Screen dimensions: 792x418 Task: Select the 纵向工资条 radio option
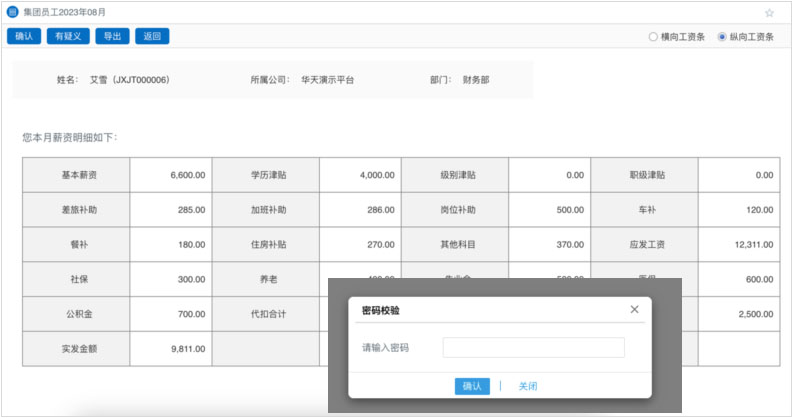tap(722, 37)
